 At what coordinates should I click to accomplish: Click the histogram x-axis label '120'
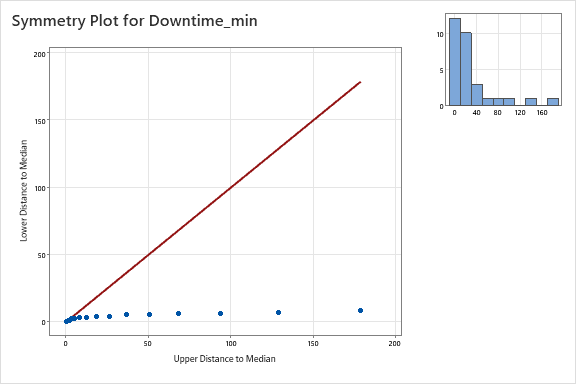coord(520,112)
